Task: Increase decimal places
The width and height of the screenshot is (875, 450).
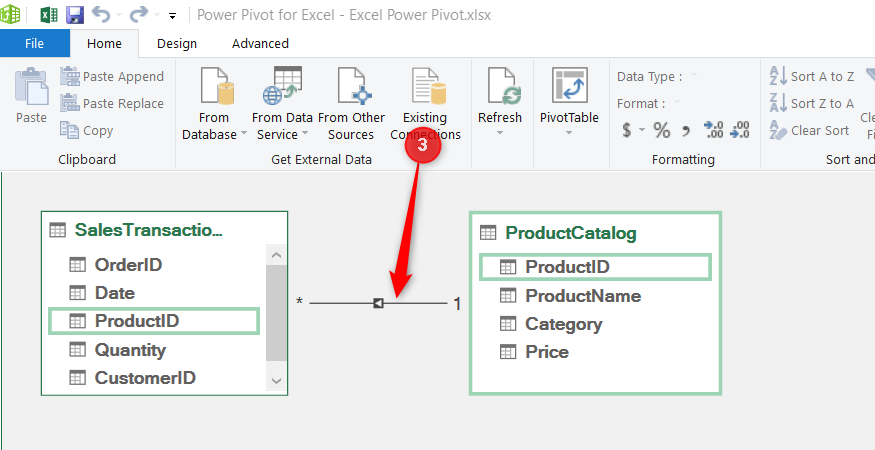Action: [714, 130]
